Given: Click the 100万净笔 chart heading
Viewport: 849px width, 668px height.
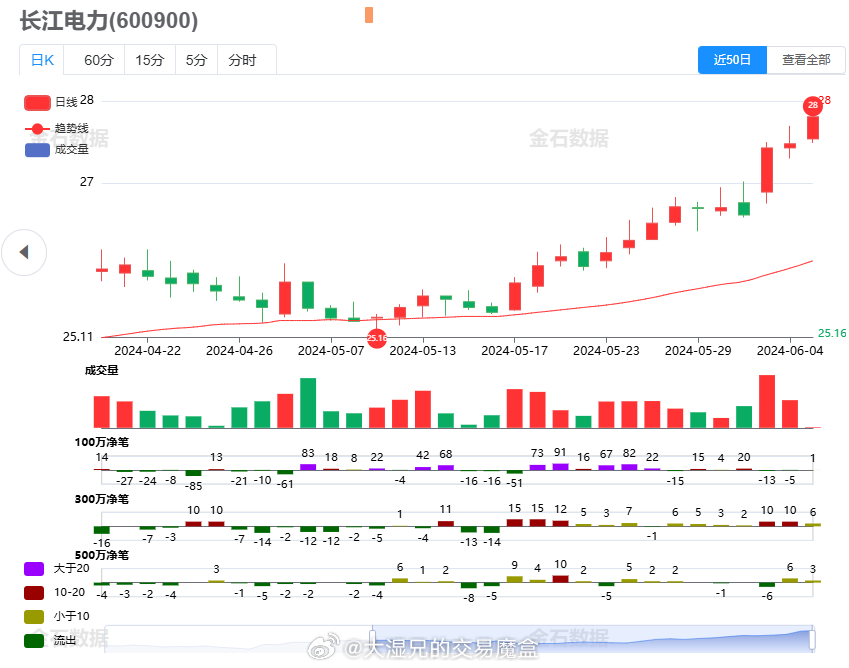Looking at the screenshot, I should pos(102,442).
